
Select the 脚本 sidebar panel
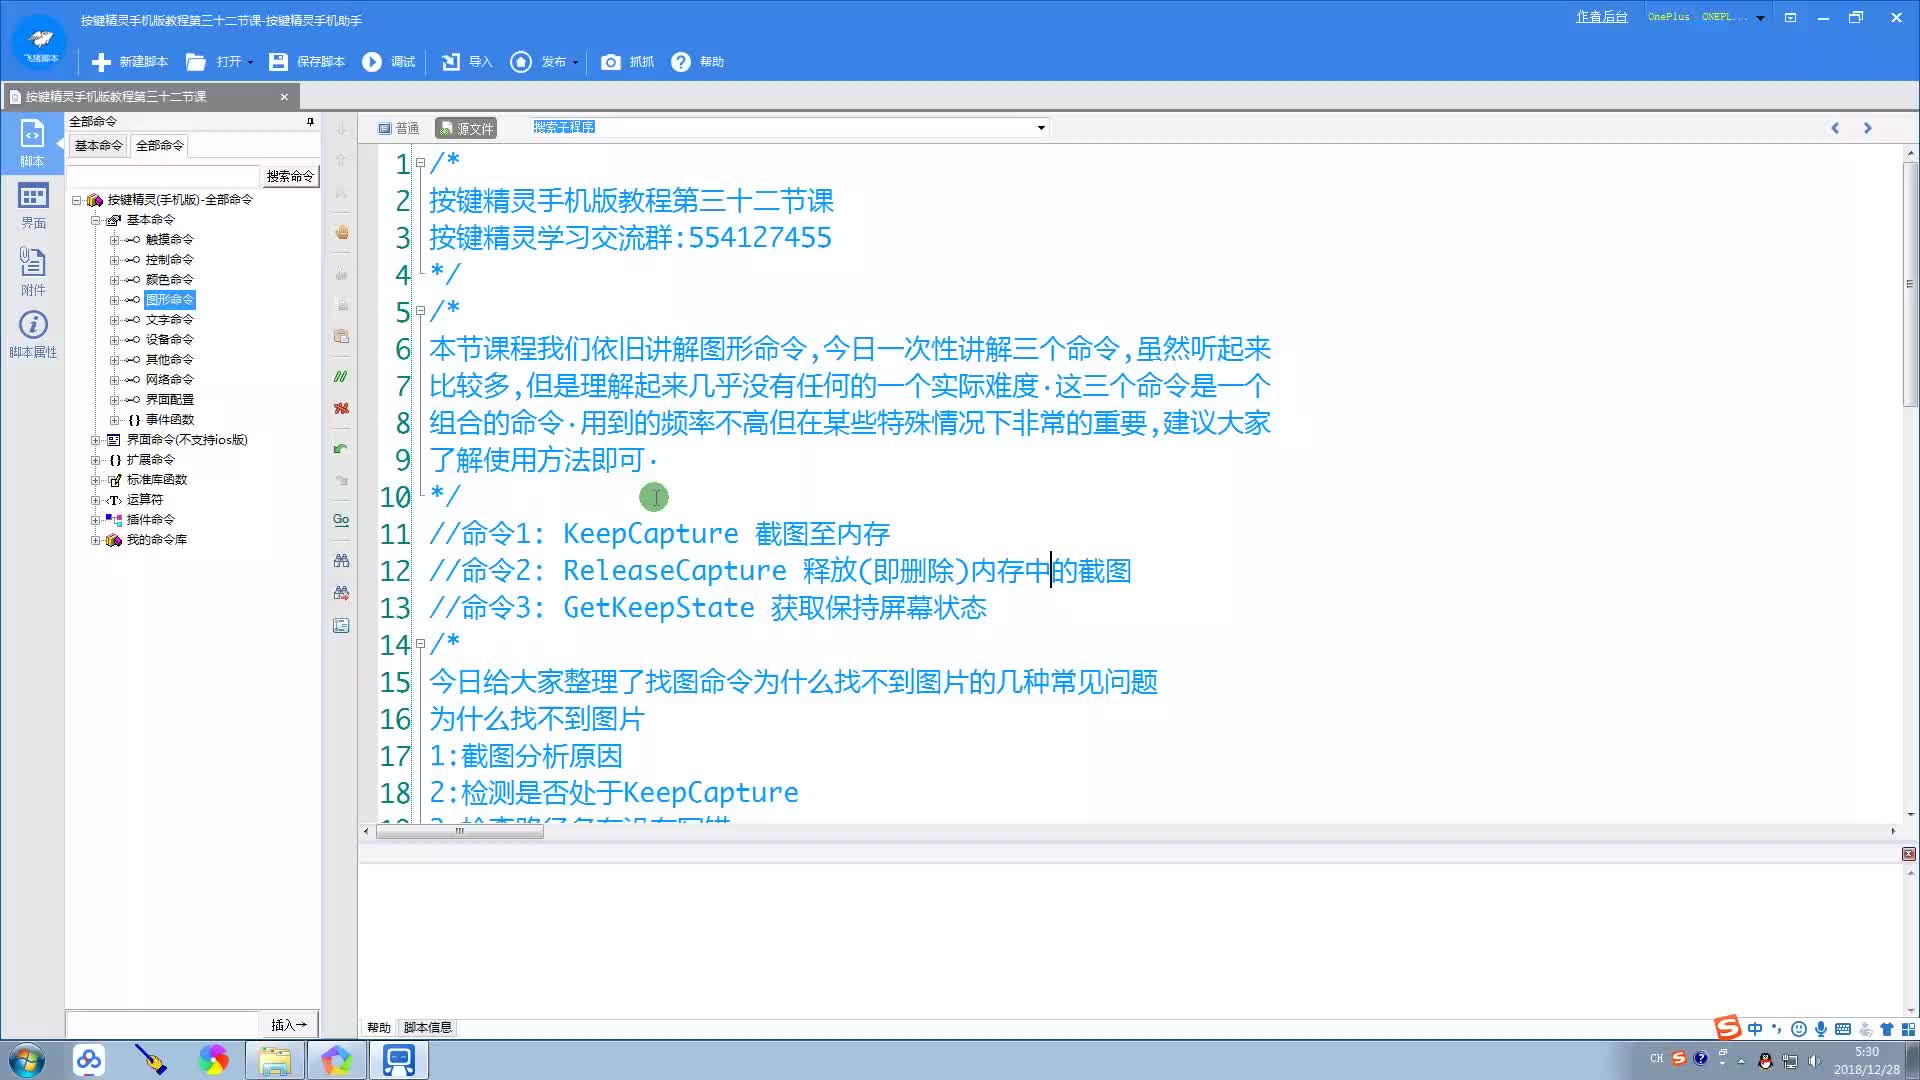coord(32,142)
